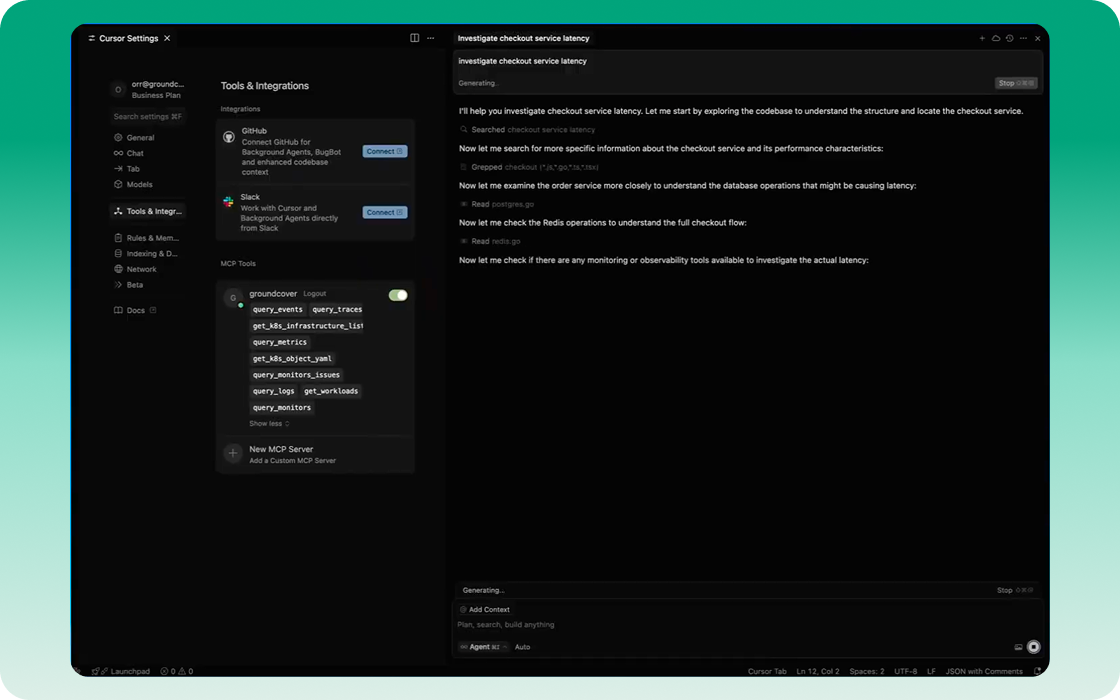Screen dimensions: 1120x700
Task: Open the Tab settings section
Action: tap(127, 169)
